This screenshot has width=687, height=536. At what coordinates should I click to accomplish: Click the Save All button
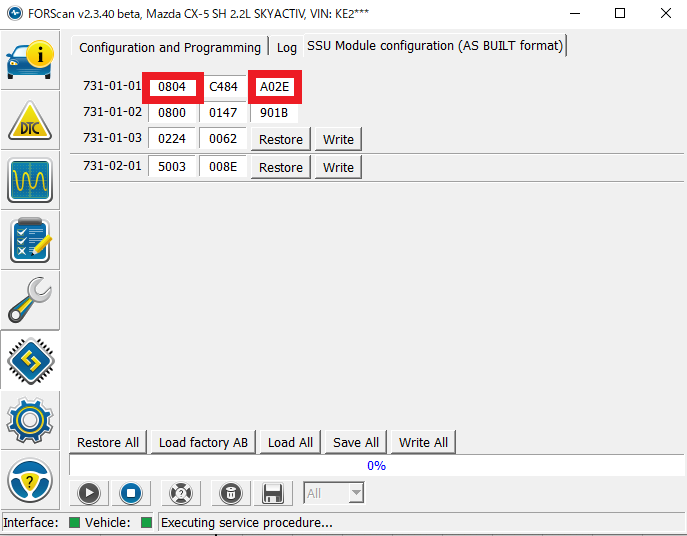356,442
